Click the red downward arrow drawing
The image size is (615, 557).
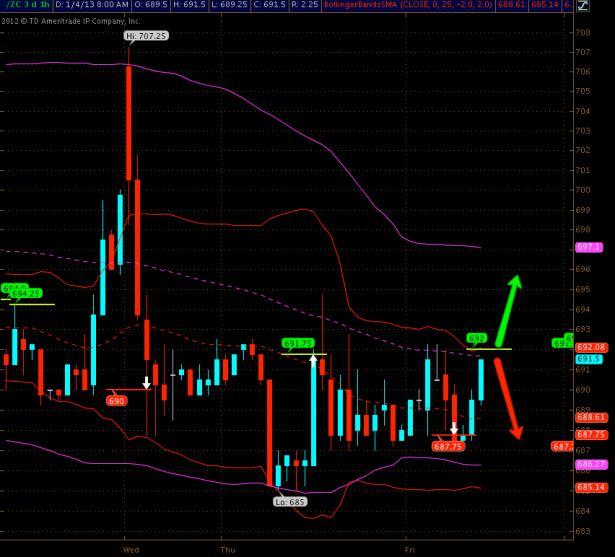508,398
